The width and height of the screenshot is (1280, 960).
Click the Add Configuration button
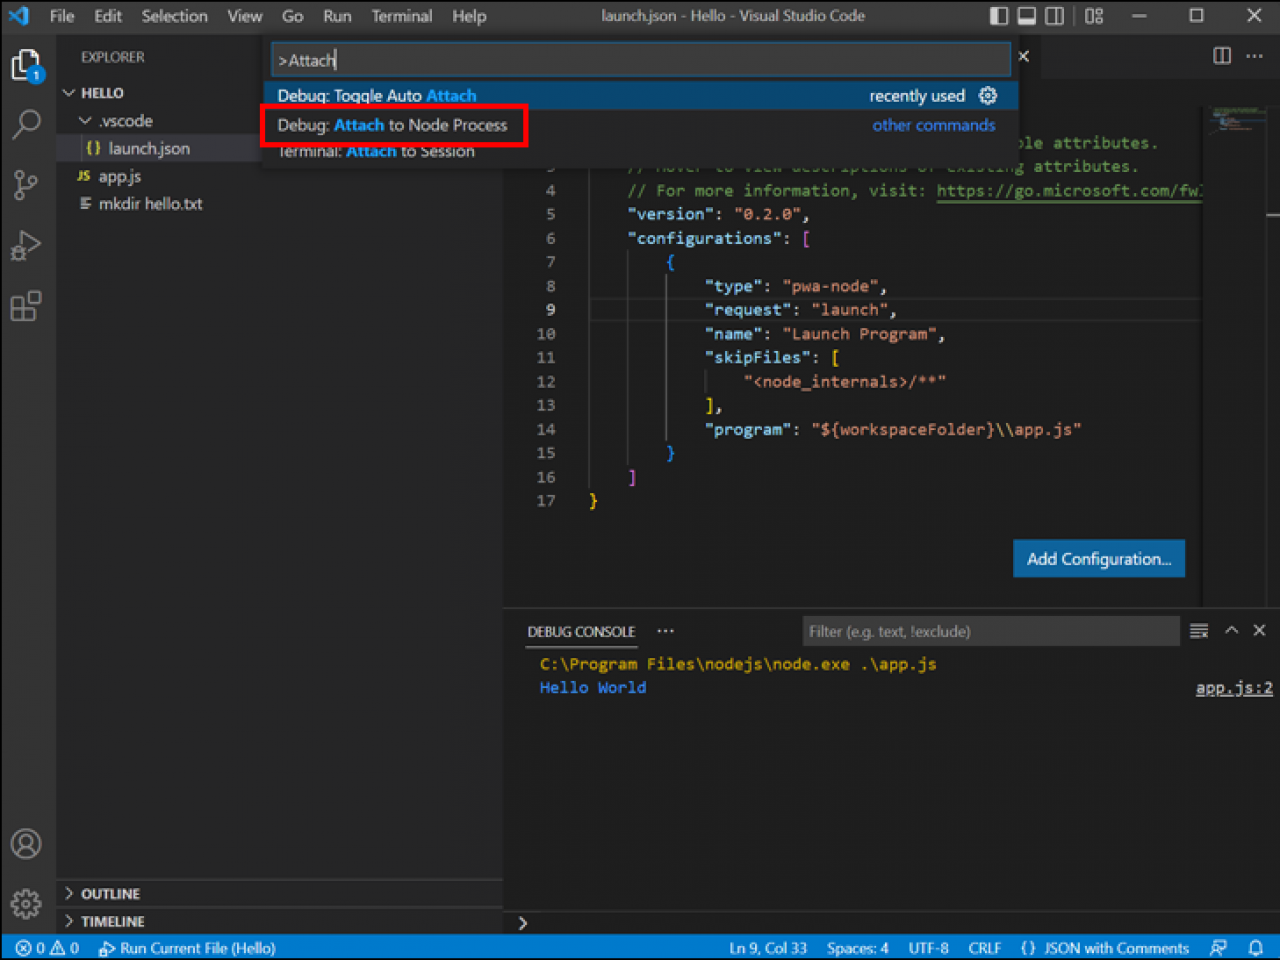coord(1098,558)
